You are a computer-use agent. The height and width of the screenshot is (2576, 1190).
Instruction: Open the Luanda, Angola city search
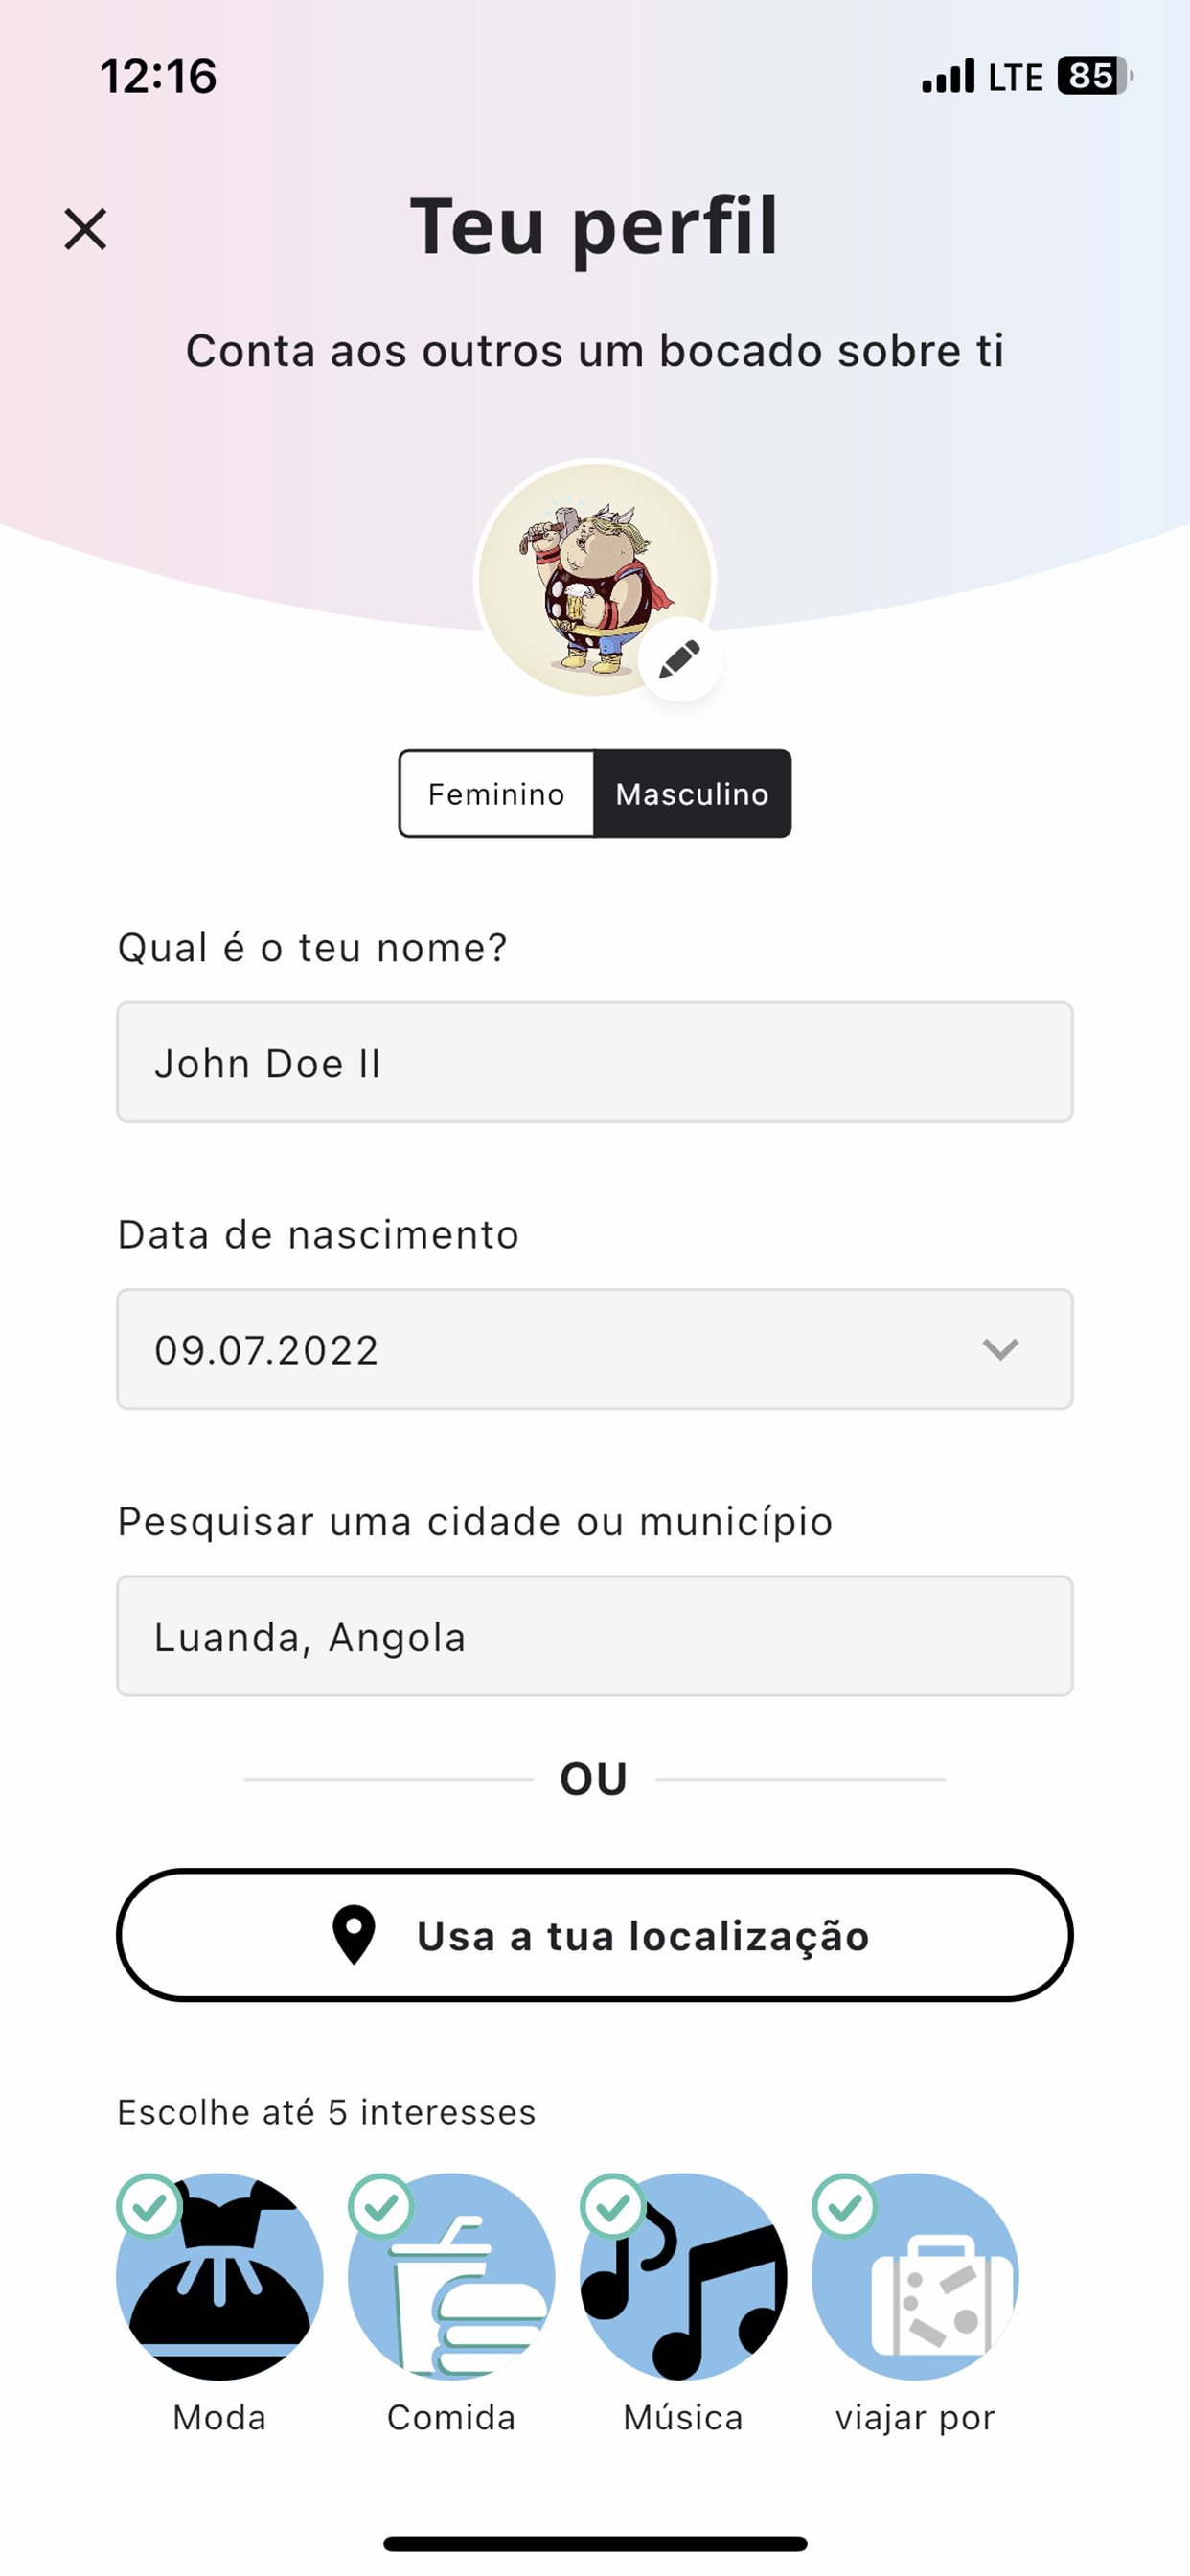(x=595, y=1636)
